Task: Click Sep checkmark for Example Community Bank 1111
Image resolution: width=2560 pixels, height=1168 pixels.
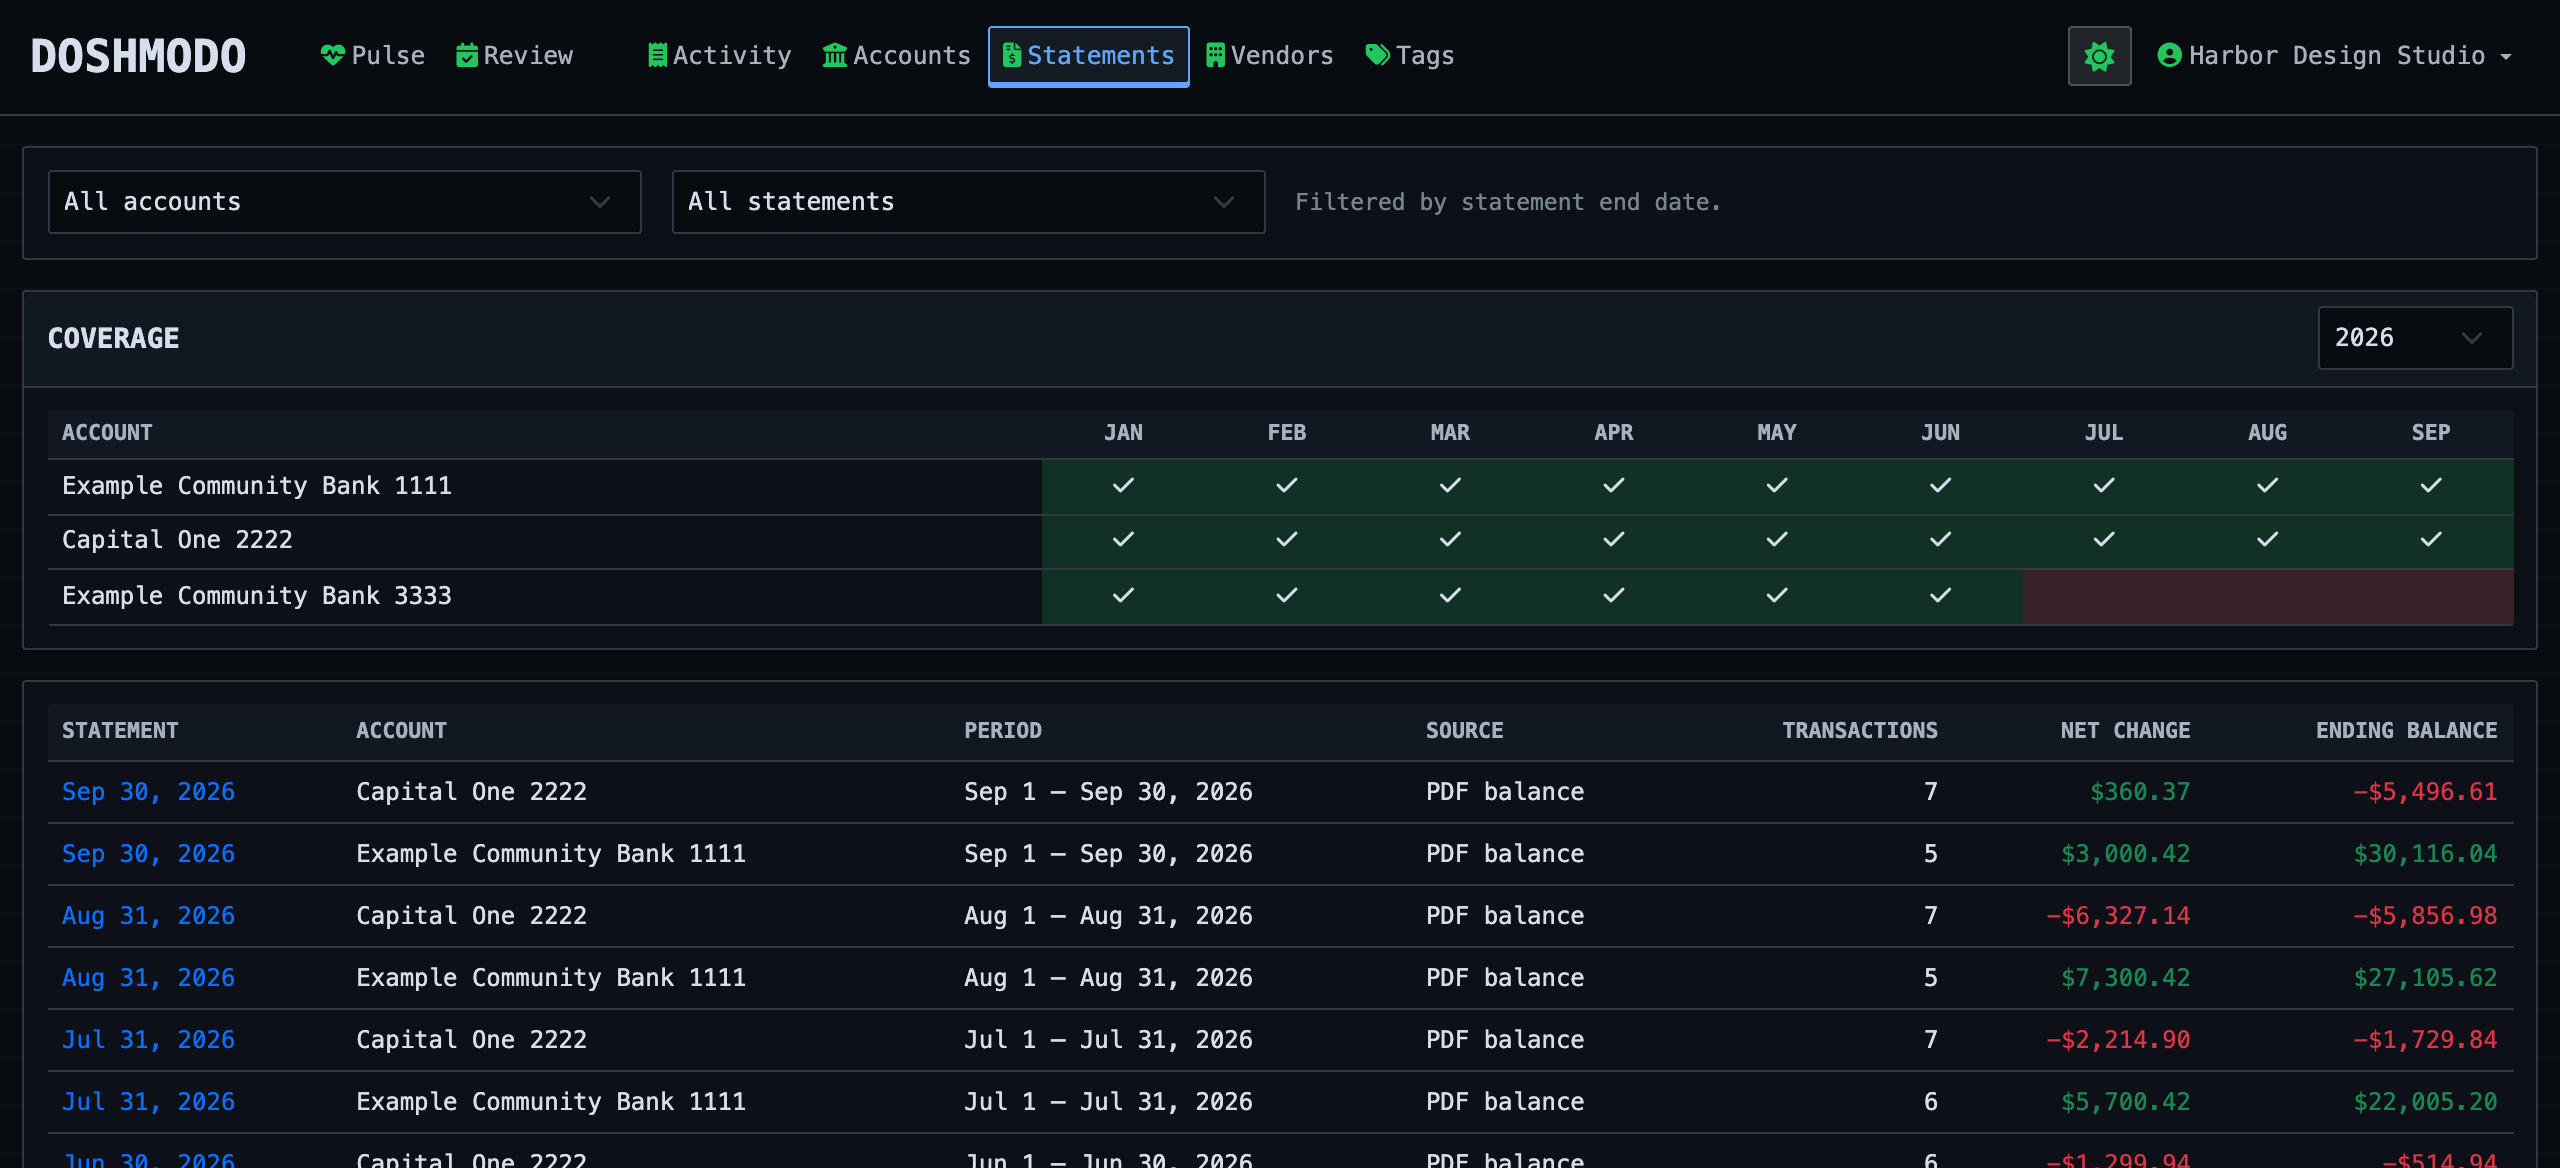Action: [2431, 486]
